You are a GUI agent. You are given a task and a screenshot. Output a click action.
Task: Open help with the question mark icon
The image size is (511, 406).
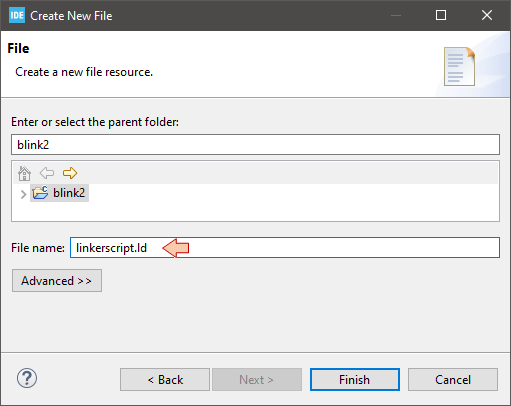click(x=27, y=378)
